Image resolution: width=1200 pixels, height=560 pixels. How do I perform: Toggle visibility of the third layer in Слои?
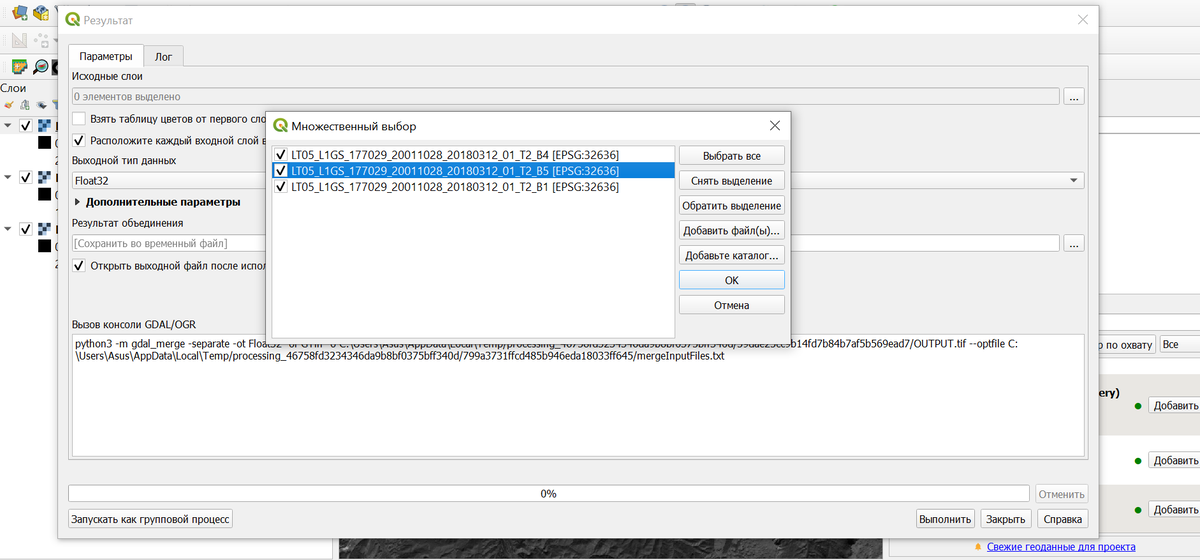pos(26,228)
